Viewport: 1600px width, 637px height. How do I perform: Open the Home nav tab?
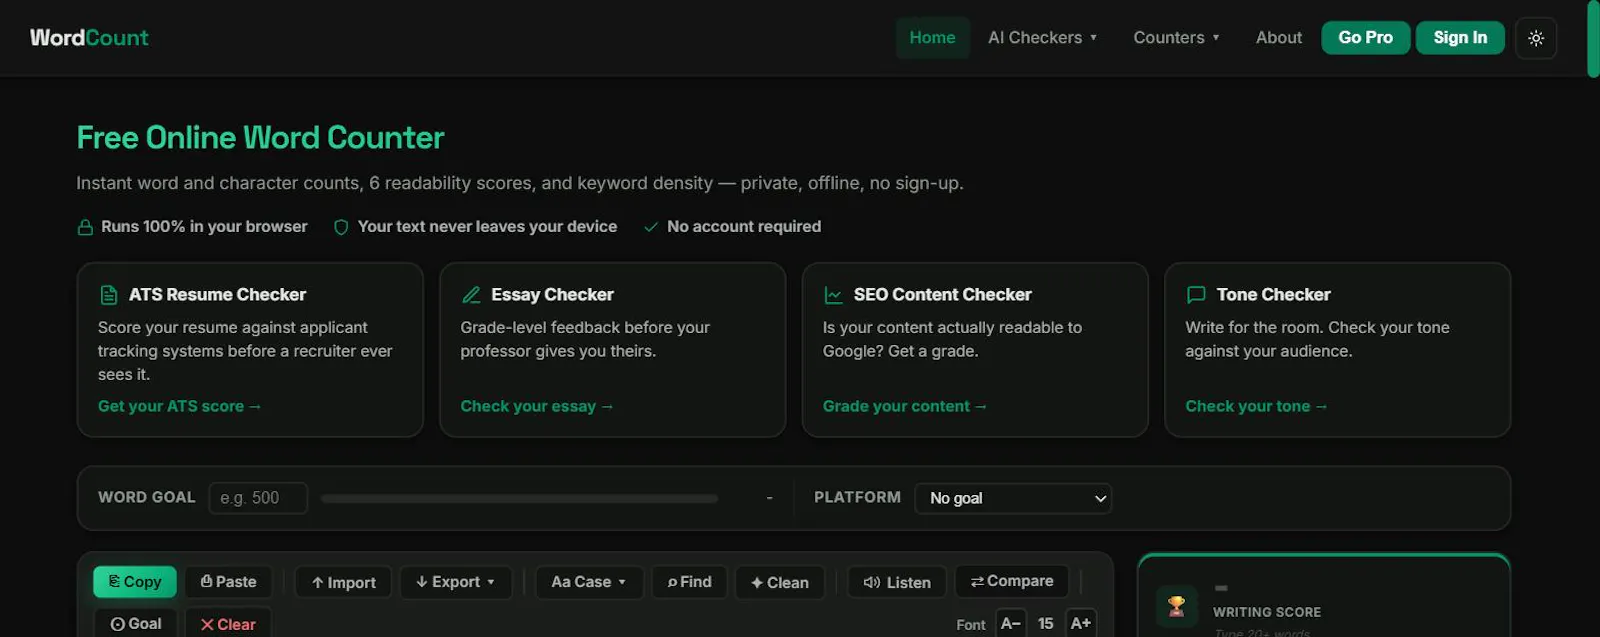pyautogui.click(x=932, y=38)
